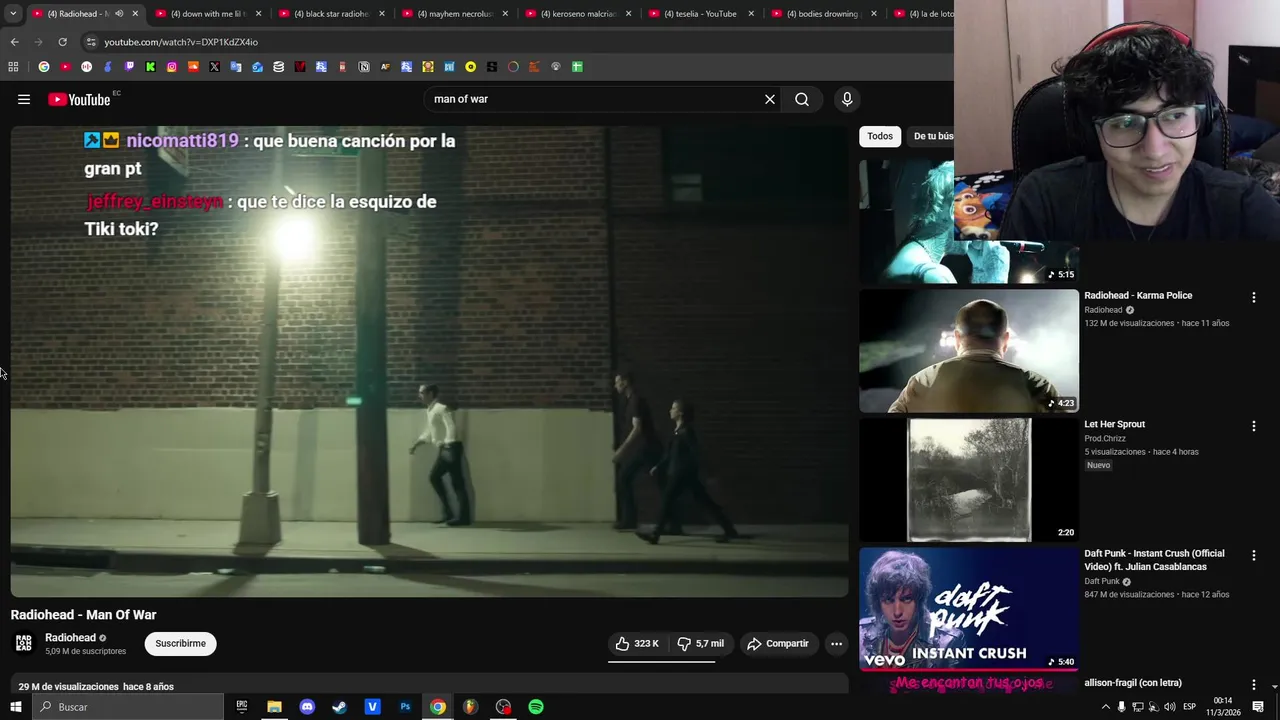Open options menu for Karma Police
Screen dimensions: 1280x720
[x=1254, y=297]
